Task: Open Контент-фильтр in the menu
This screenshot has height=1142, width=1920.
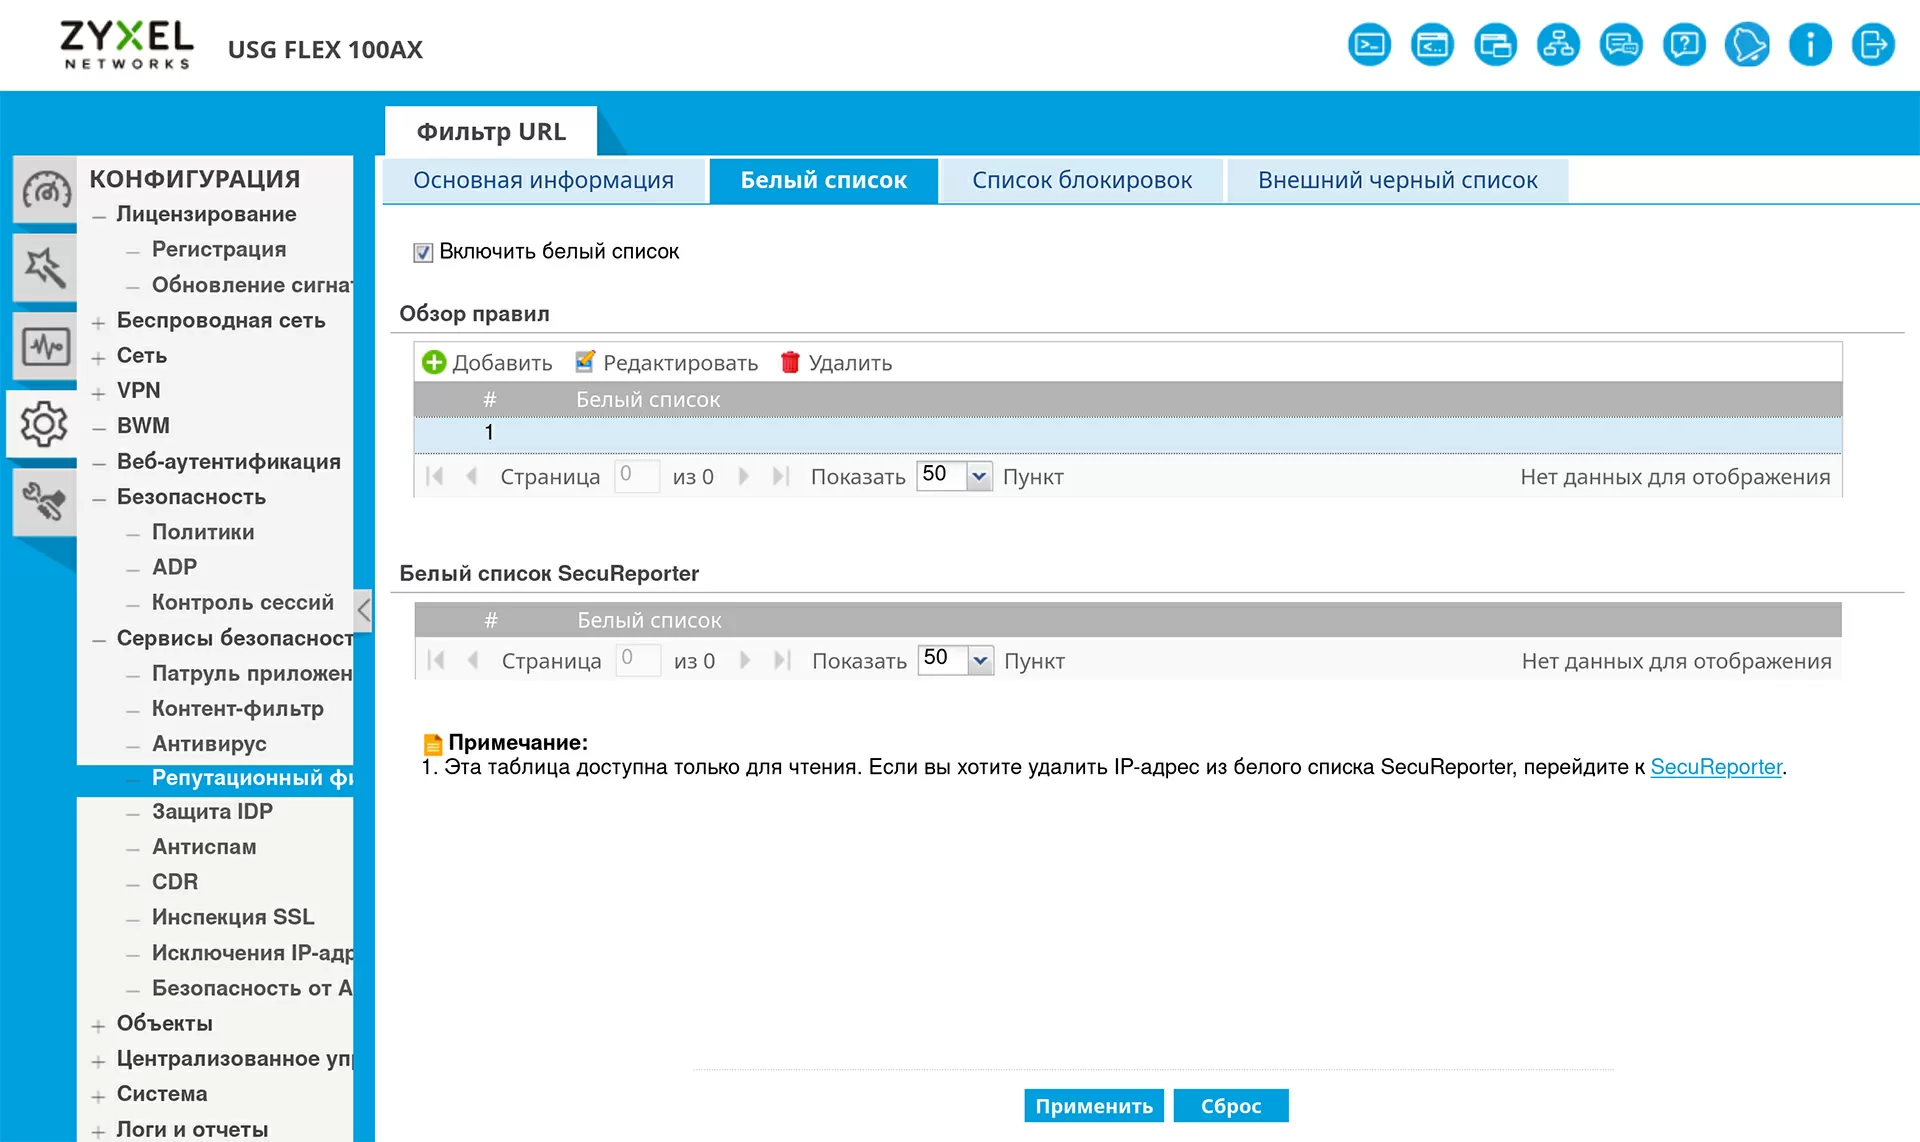Action: [238, 708]
